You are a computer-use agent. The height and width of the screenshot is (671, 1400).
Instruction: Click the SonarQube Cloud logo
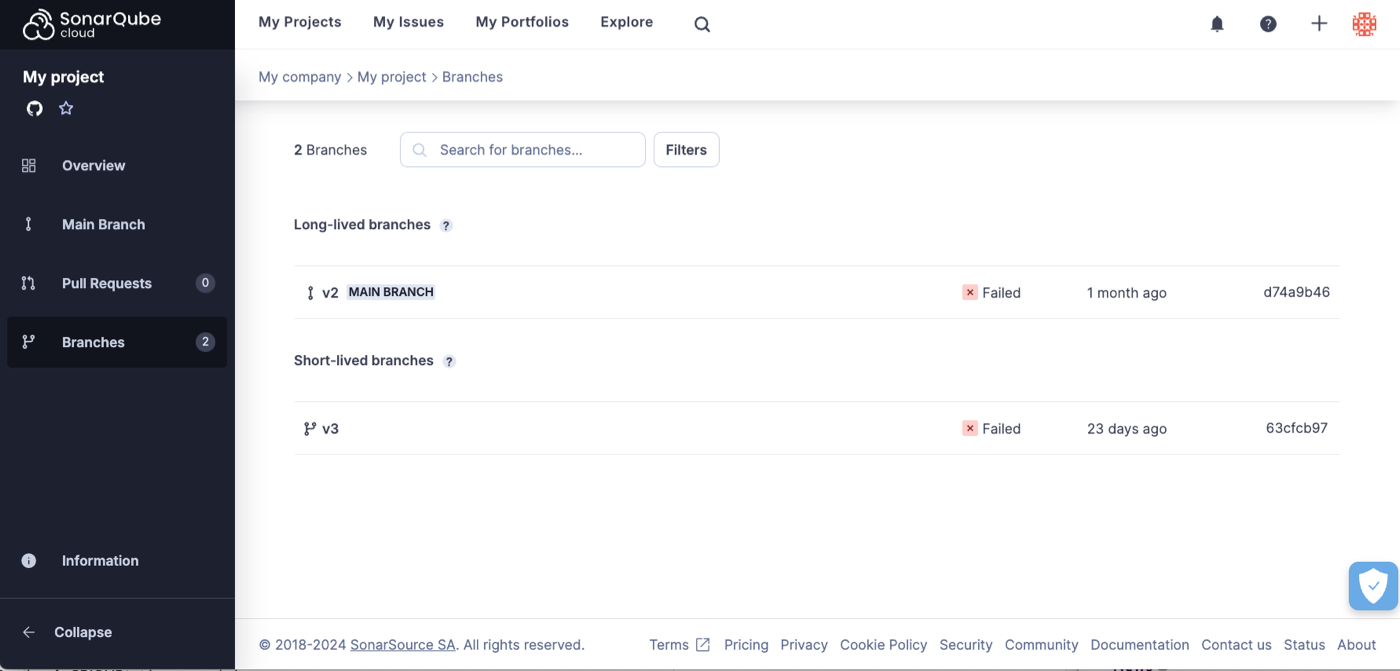[90, 22]
